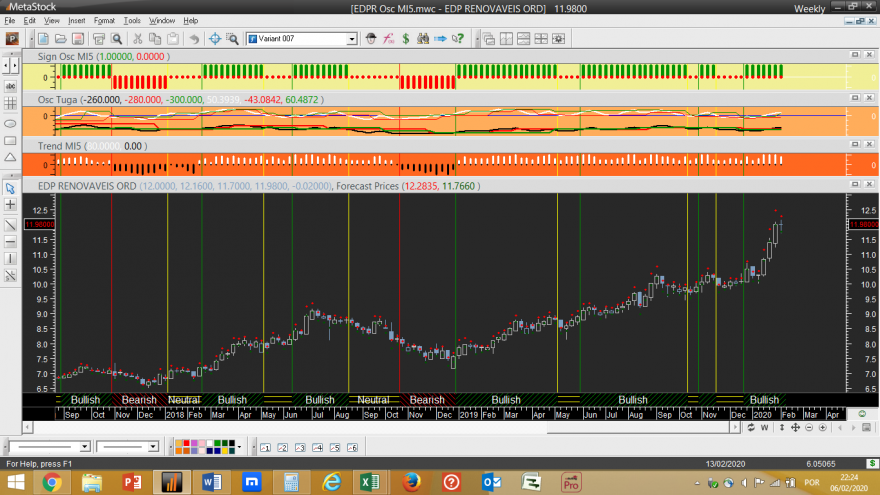880x495 pixels.
Task: Open the Format menu
Action: (x=104, y=21)
